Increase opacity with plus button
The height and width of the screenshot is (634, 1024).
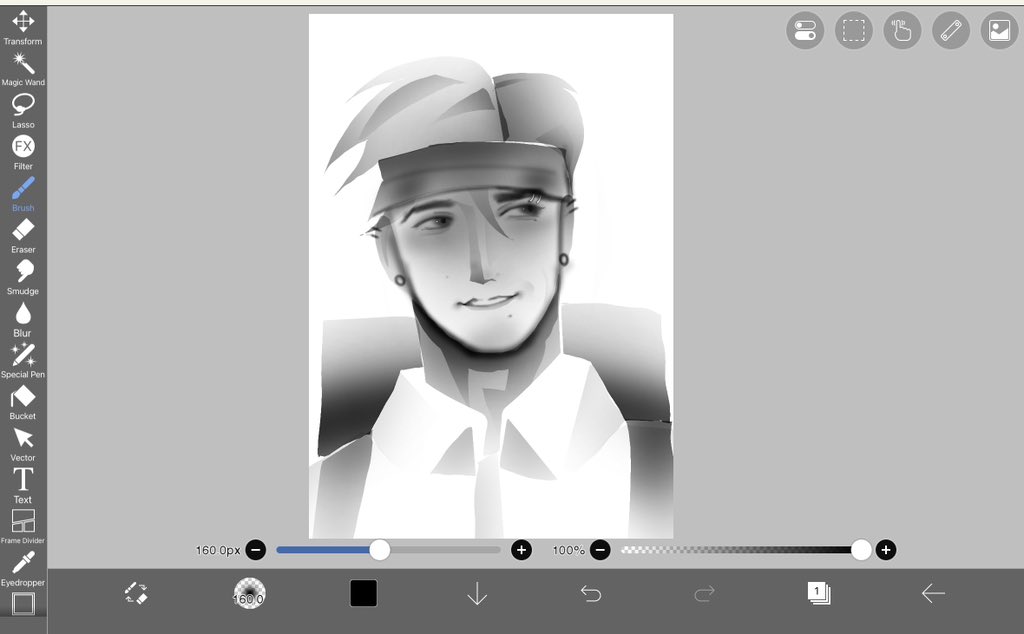pos(886,550)
